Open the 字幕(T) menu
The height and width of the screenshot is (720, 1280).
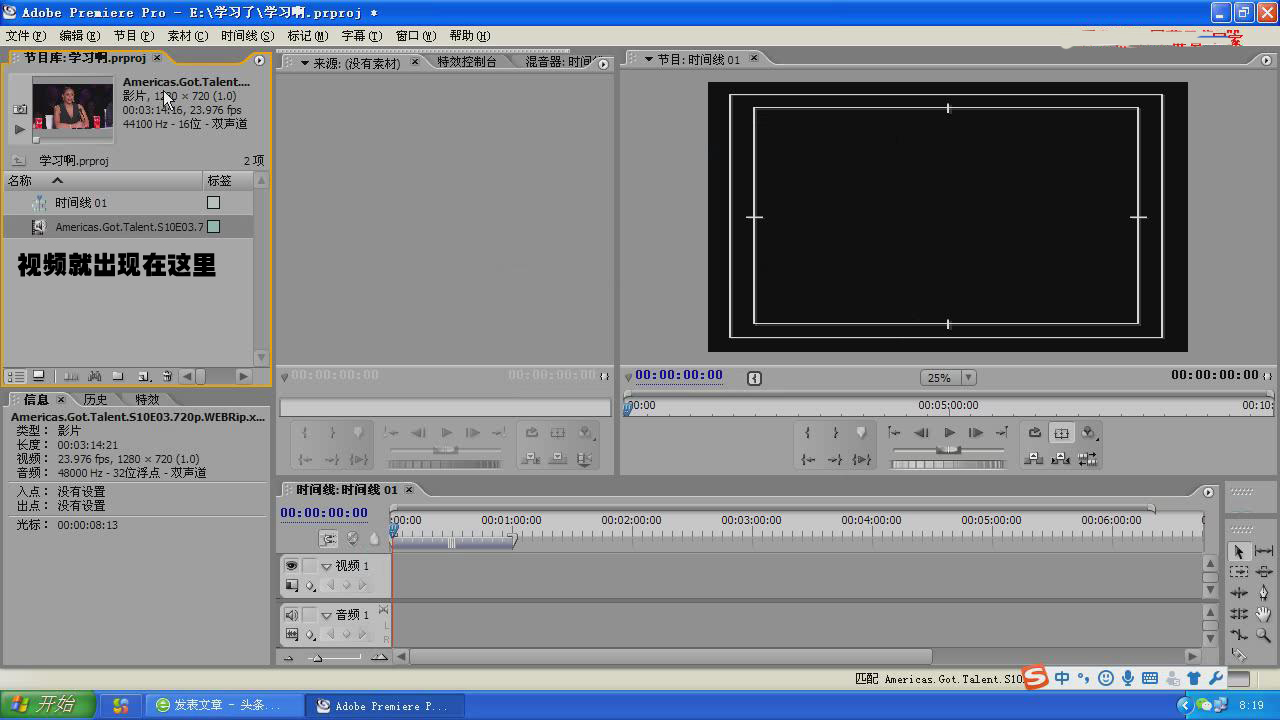pyautogui.click(x=362, y=35)
